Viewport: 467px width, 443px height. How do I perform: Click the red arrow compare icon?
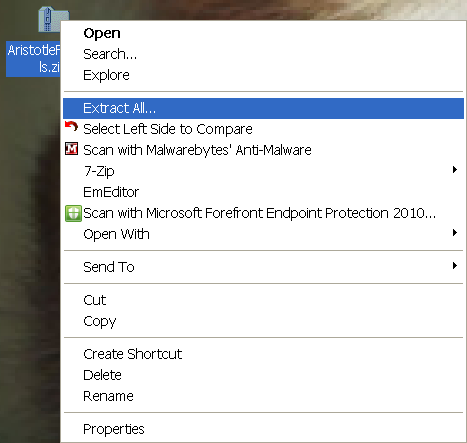tap(71, 127)
